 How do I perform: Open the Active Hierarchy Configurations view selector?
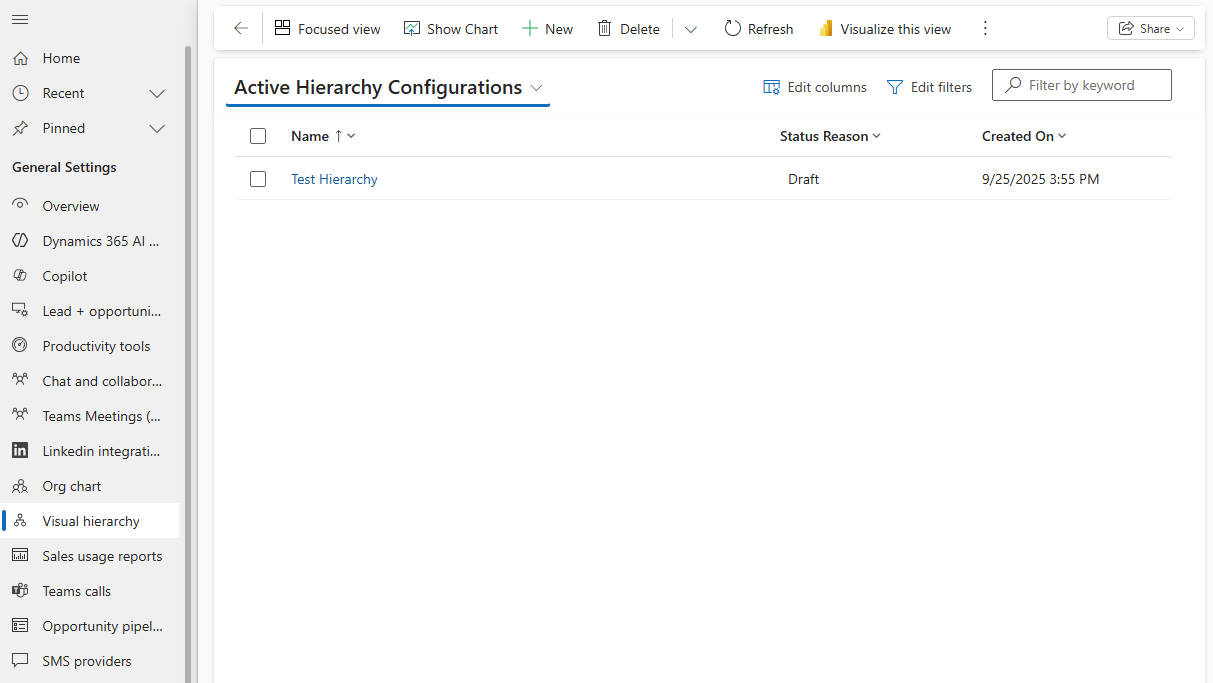[538, 88]
